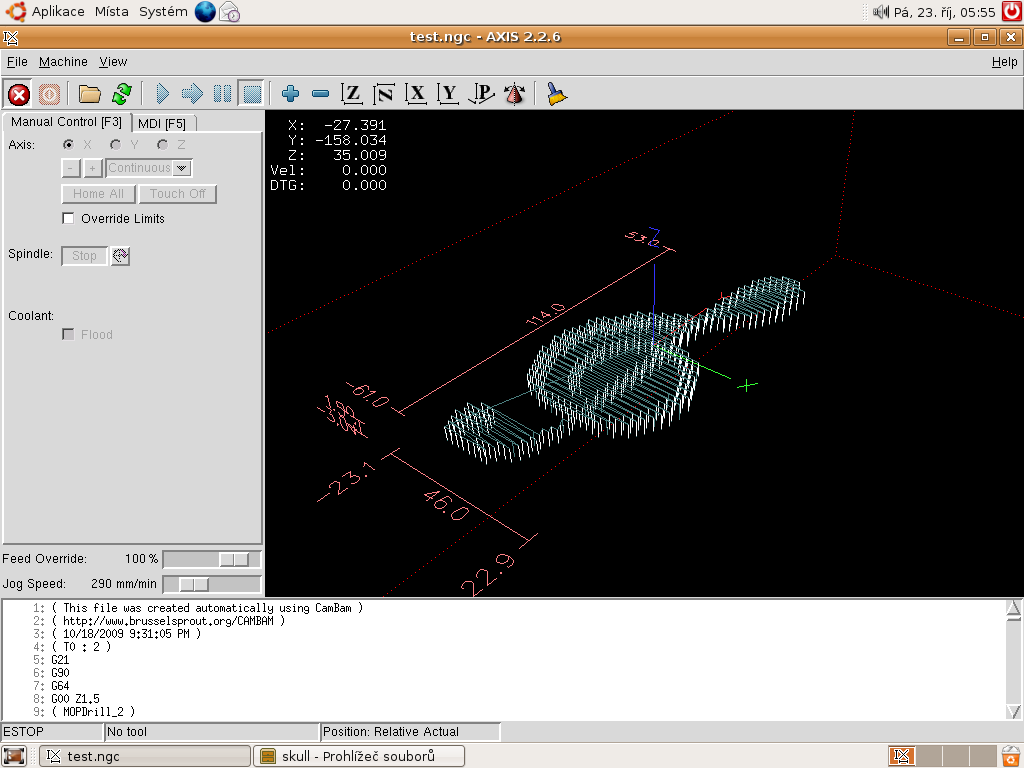This screenshot has width=1024, height=768.
Task: Switch to the MDI [F5] tab
Action: [x=162, y=123]
